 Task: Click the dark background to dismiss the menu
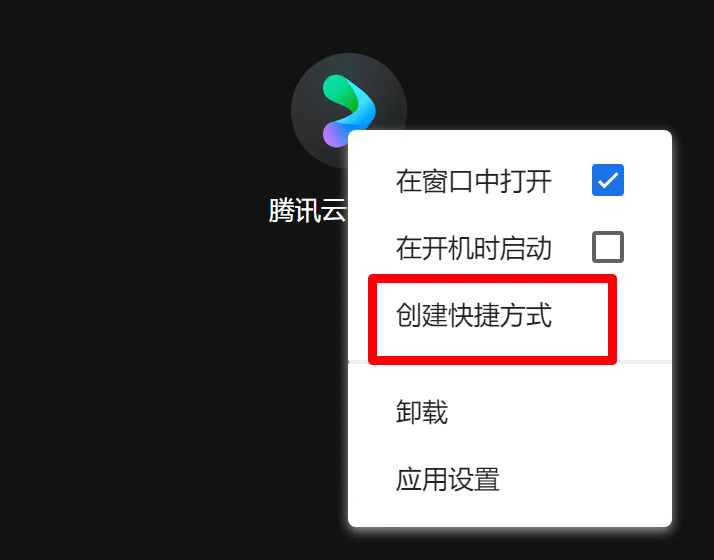137,364
